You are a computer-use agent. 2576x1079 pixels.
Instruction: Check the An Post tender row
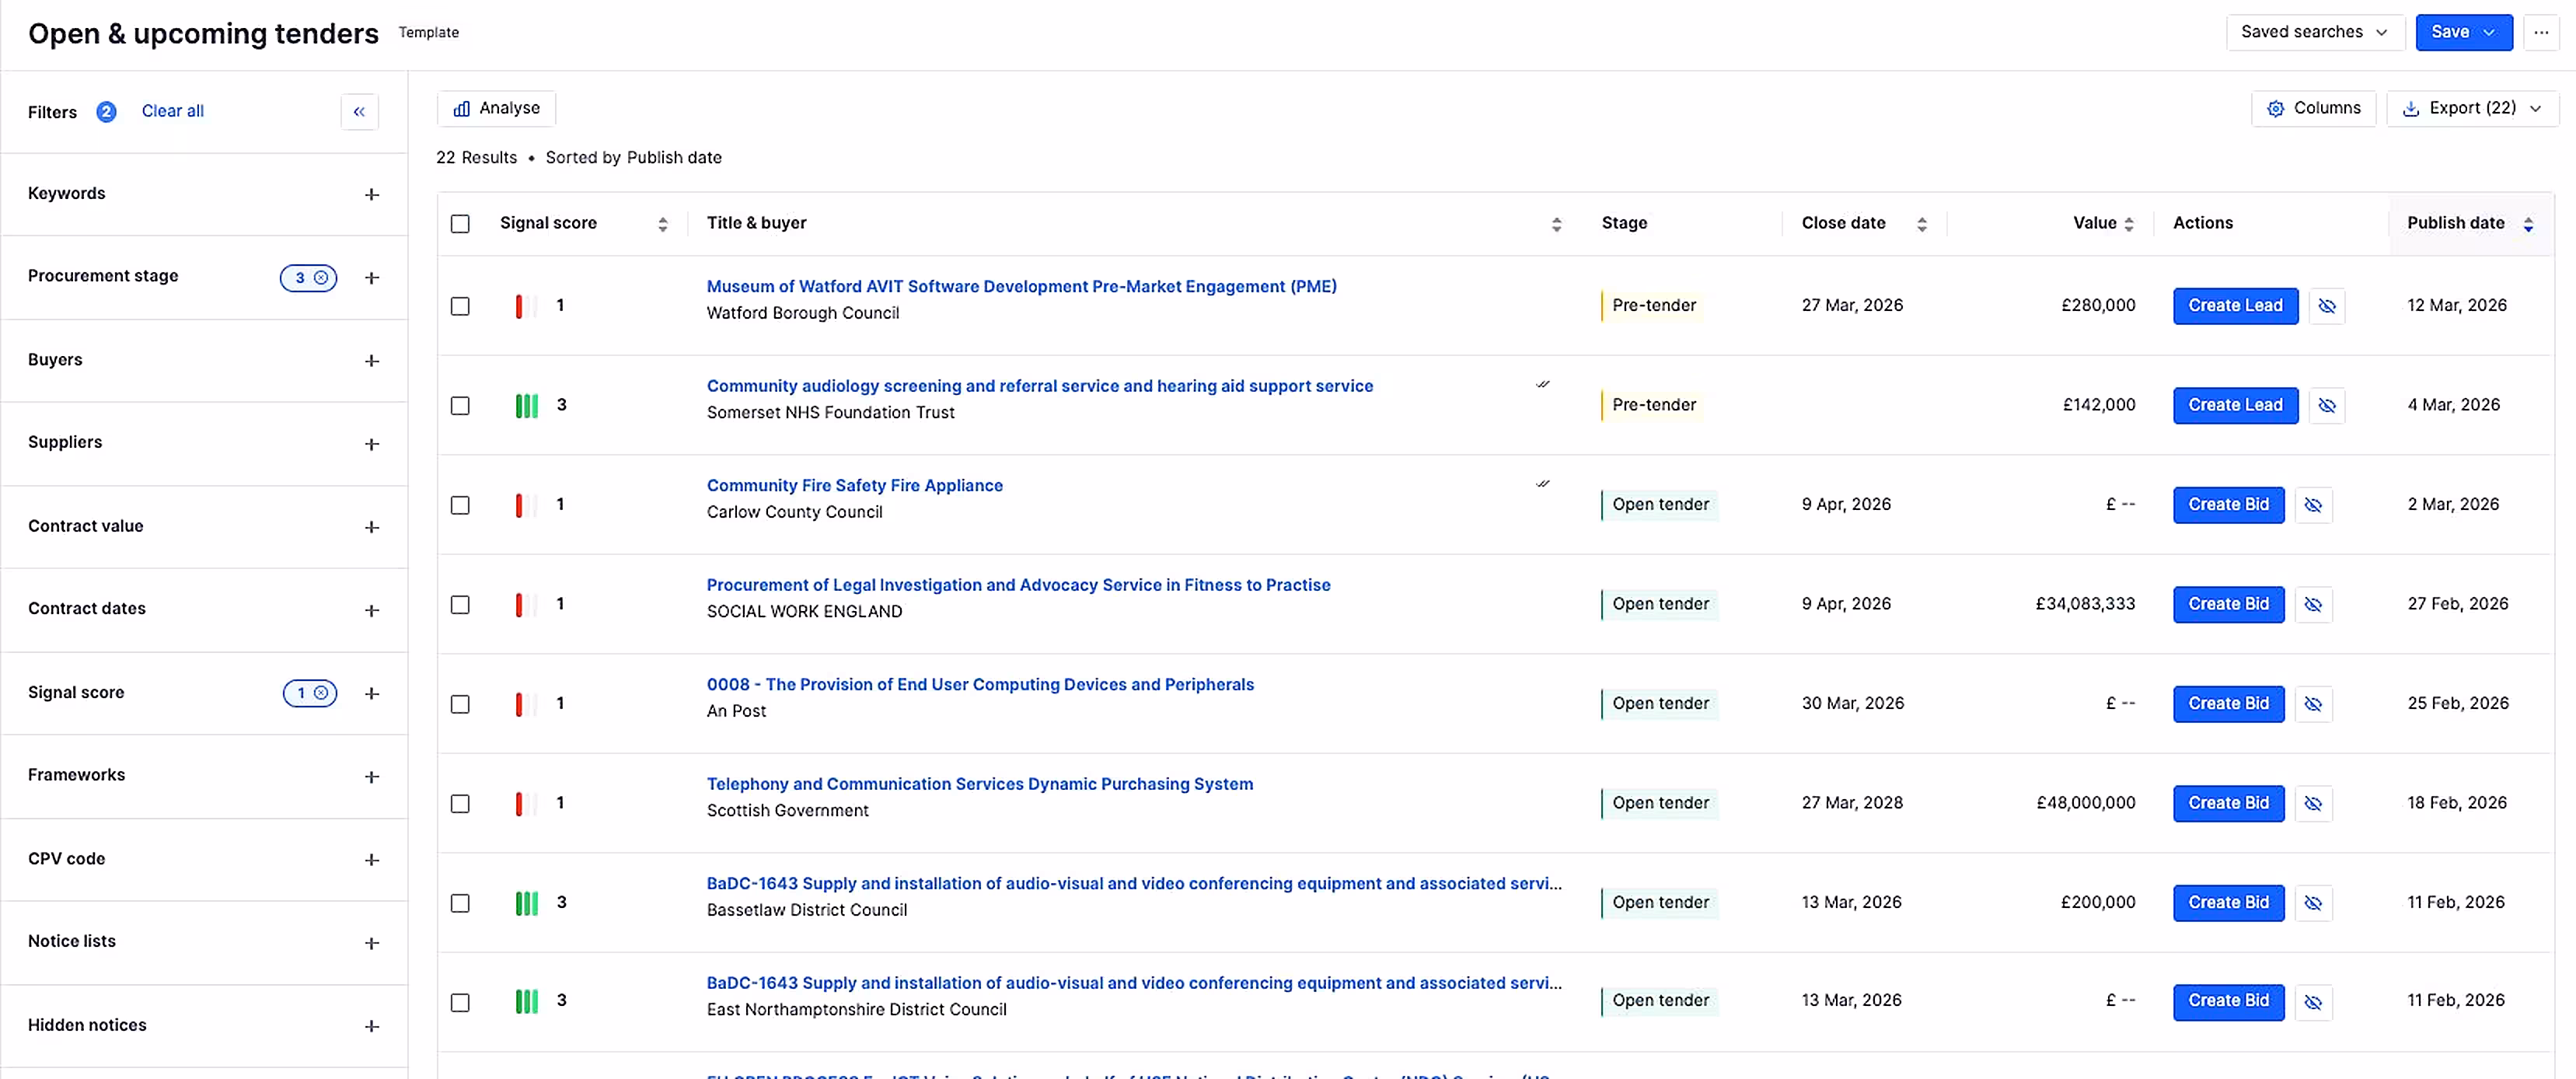(x=460, y=704)
